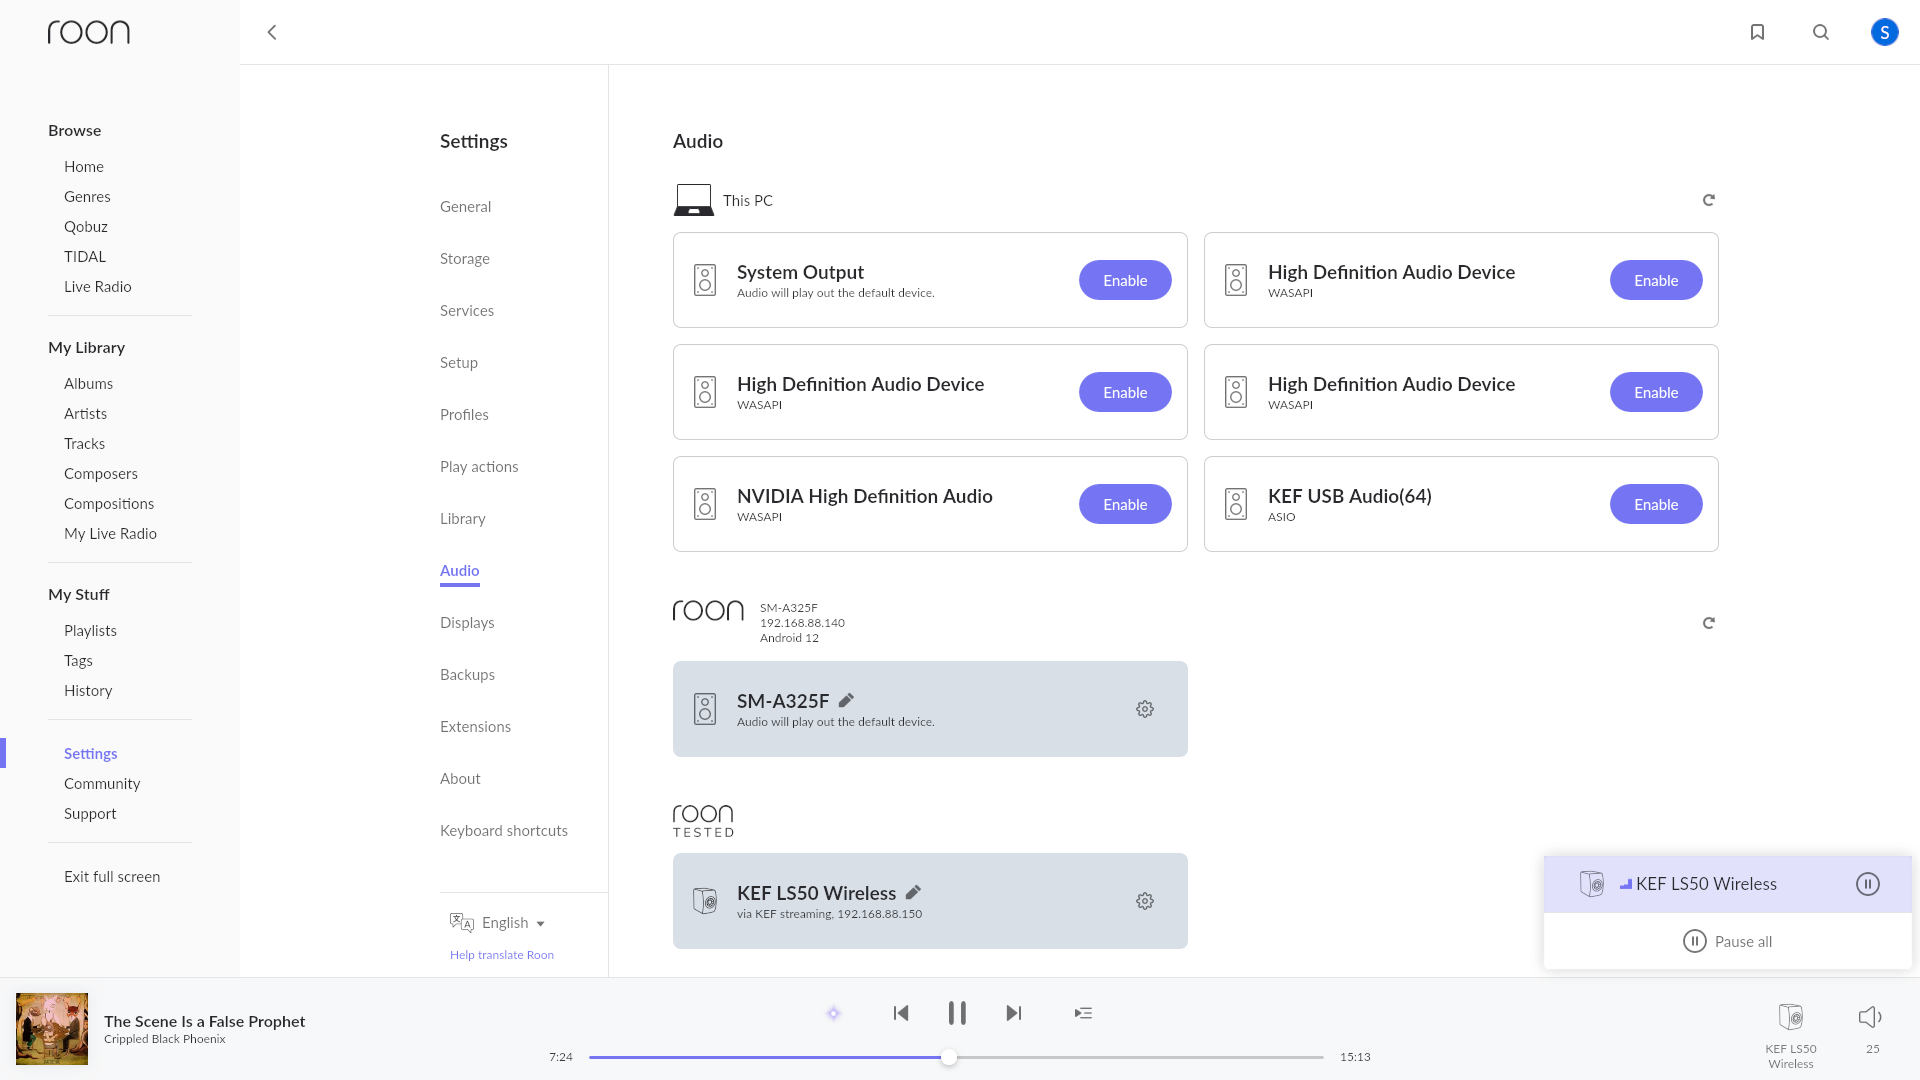Open profile avatar S
The height and width of the screenshot is (1080, 1920).
[1884, 32]
